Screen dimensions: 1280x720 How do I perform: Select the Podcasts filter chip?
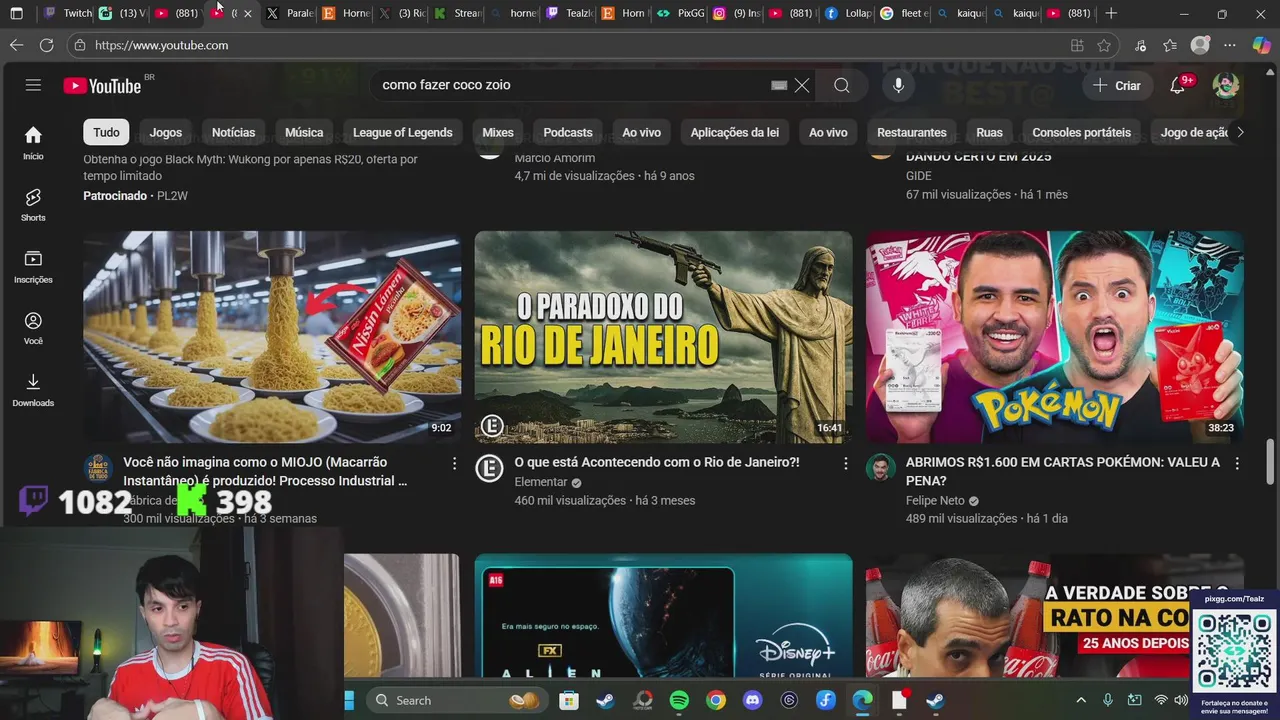pos(568,132)
